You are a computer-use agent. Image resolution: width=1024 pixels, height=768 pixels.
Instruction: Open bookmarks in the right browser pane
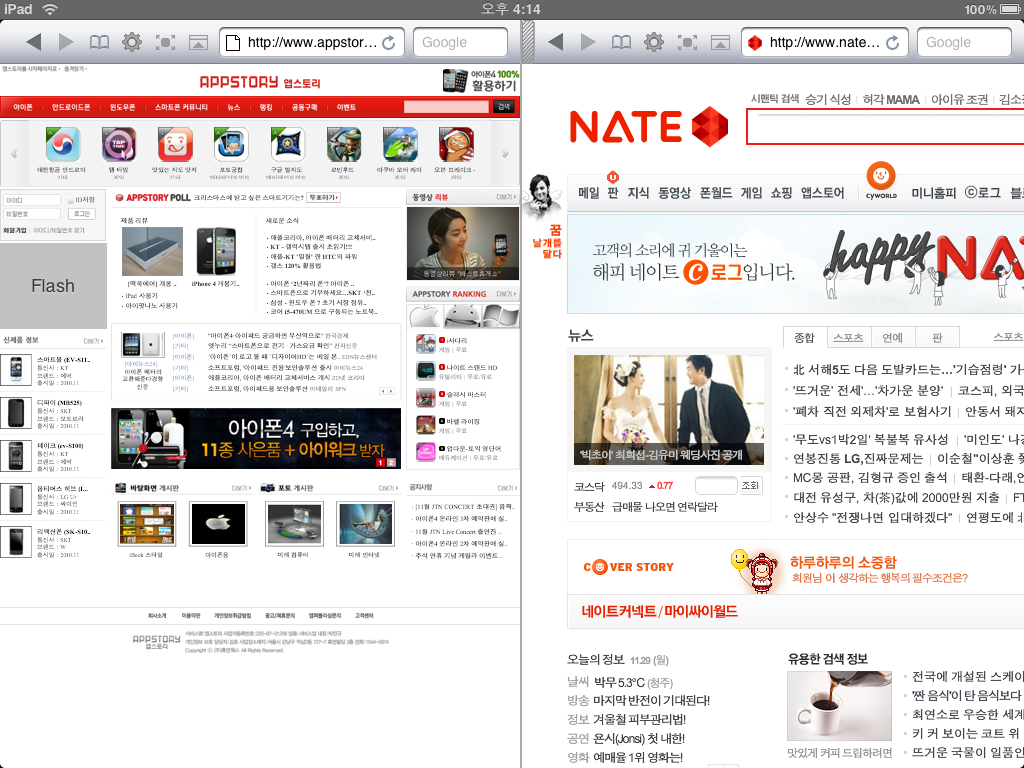621,42
